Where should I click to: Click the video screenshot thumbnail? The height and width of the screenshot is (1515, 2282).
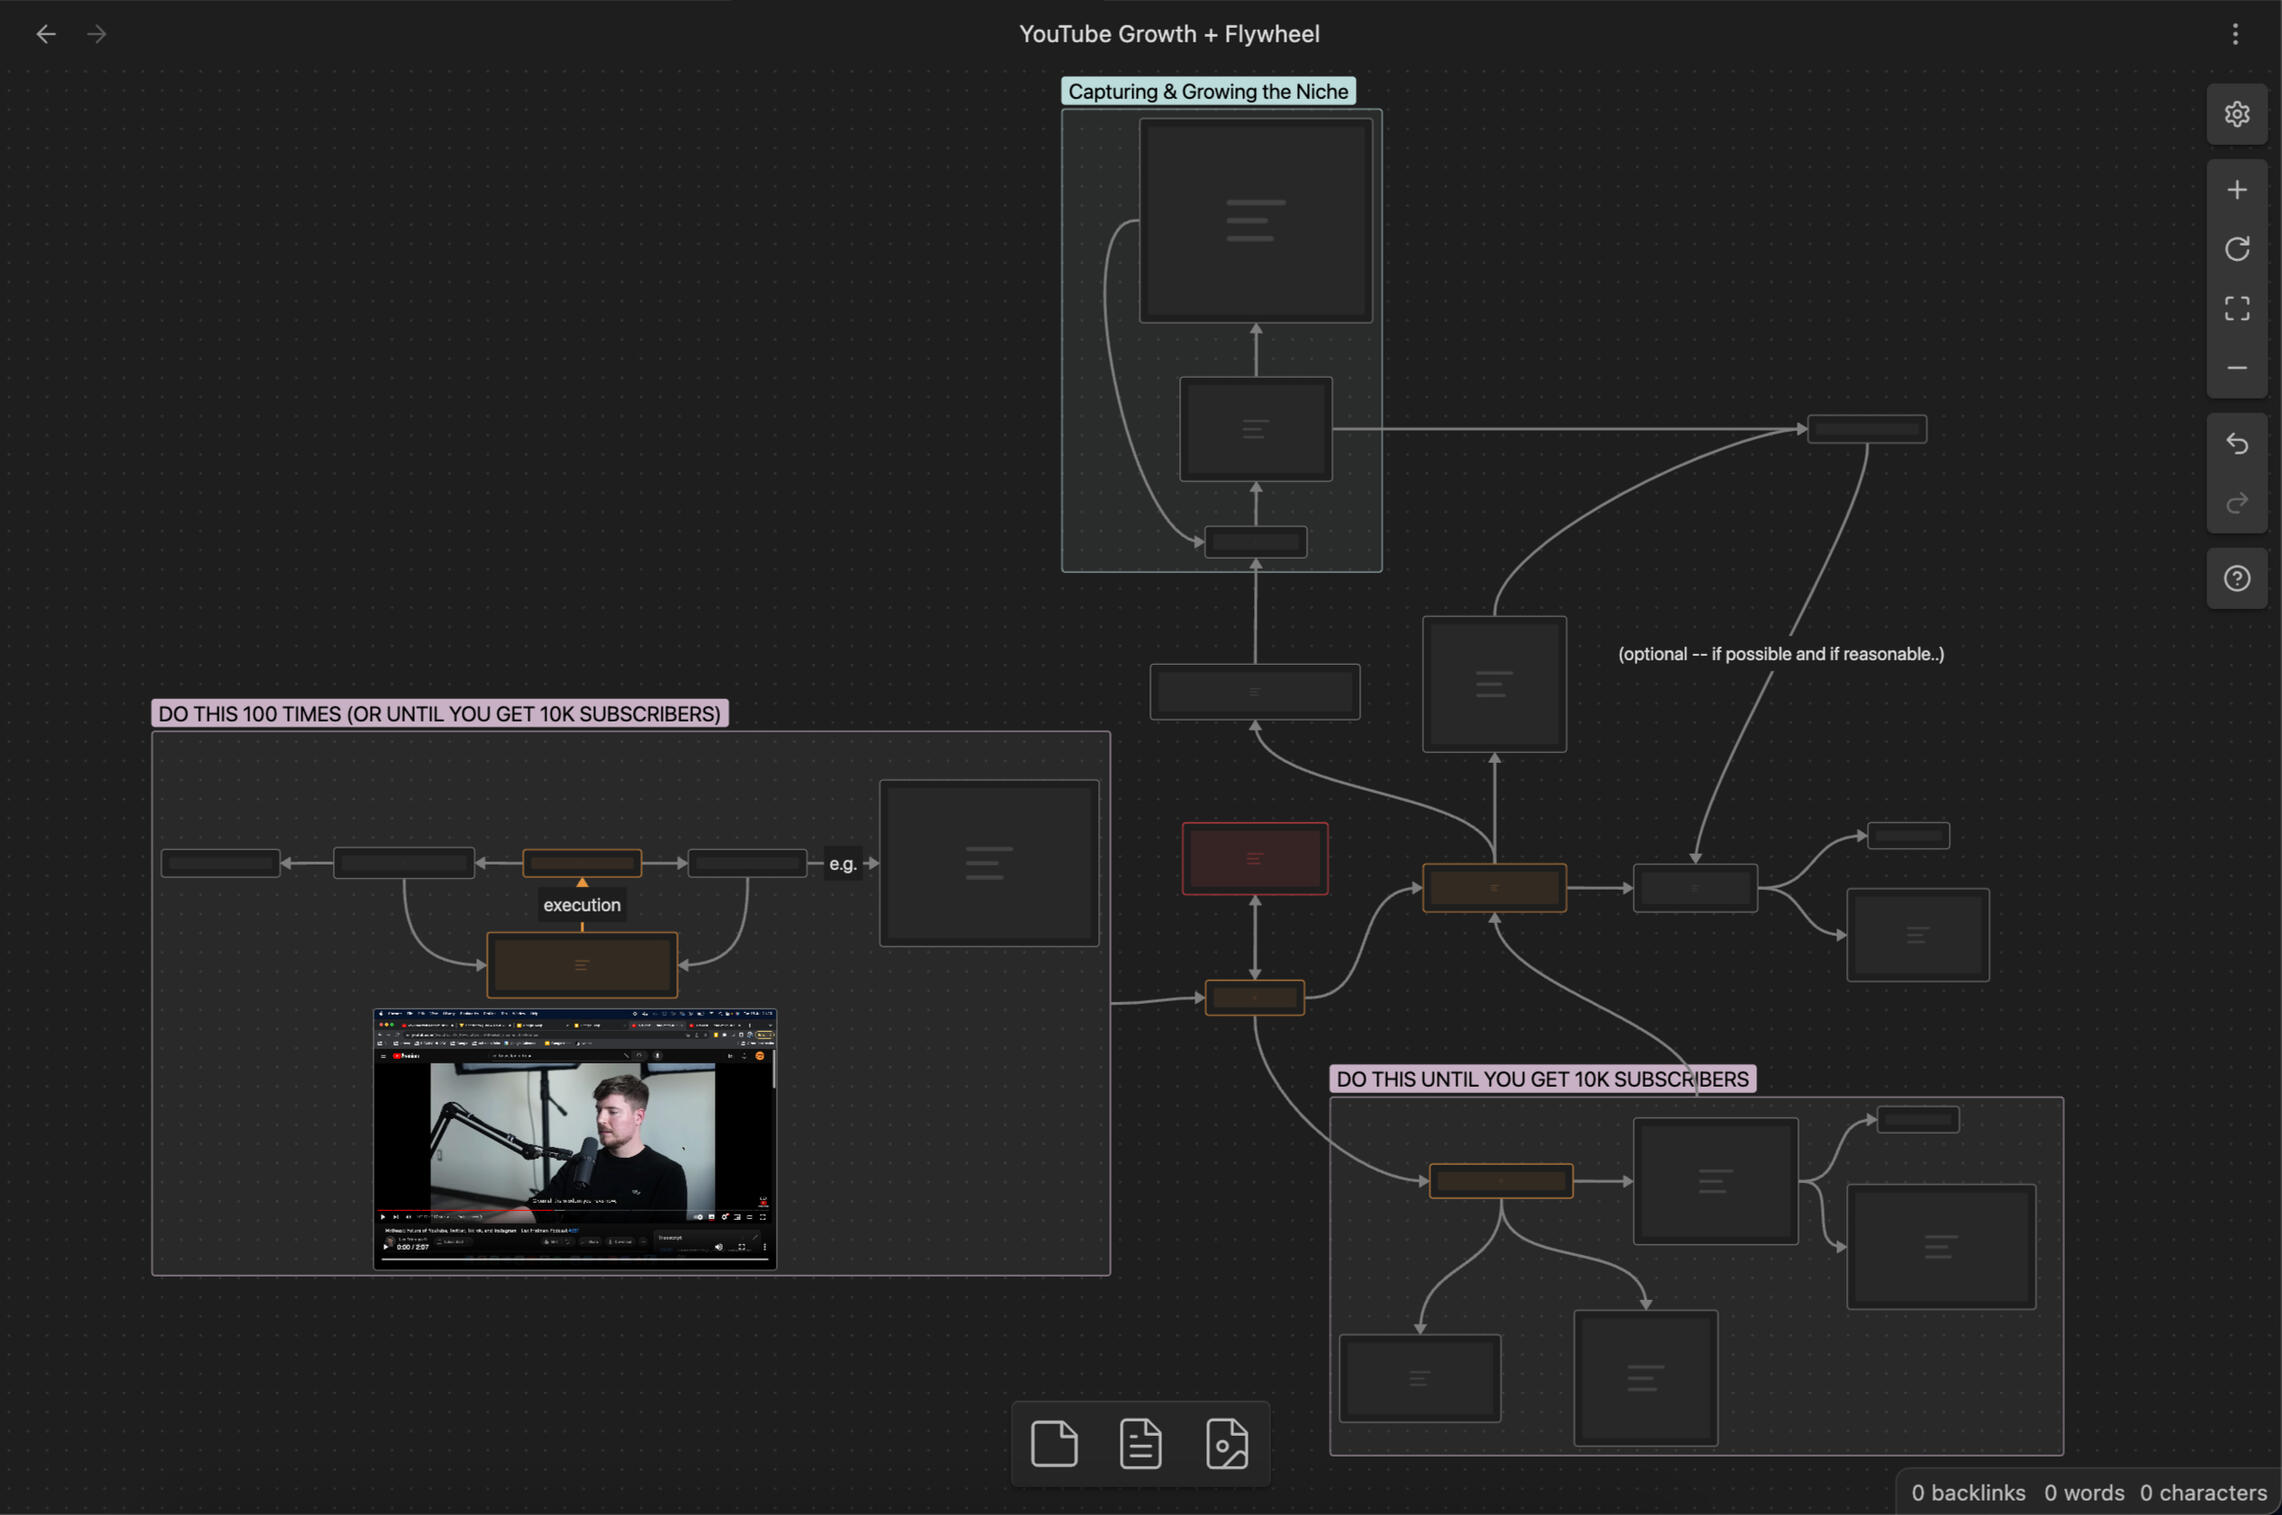(574, 1139)
